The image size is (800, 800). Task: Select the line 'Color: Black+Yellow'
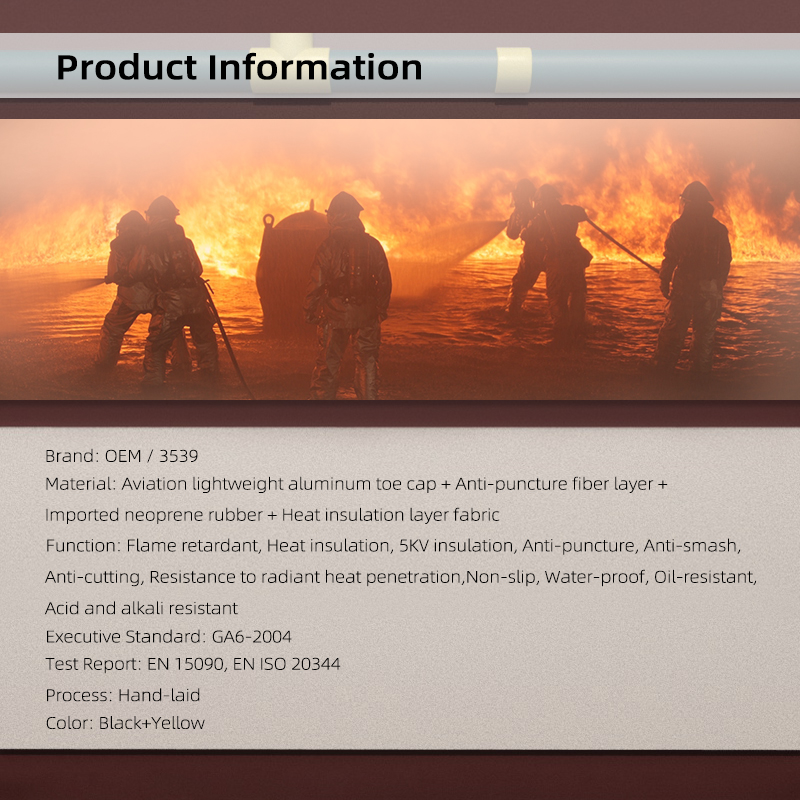125,723
